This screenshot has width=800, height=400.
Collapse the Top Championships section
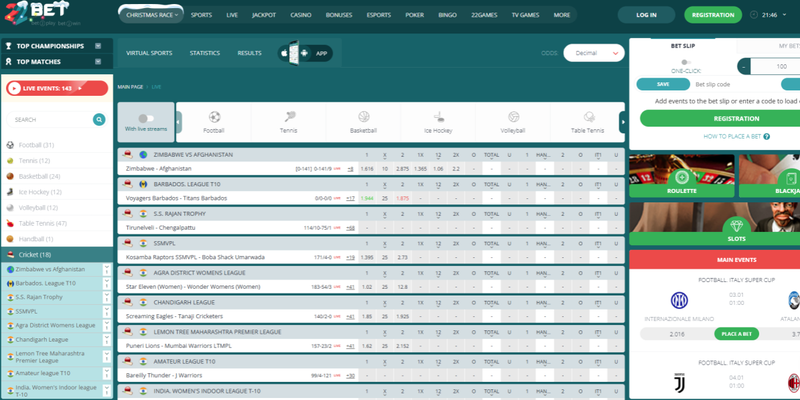(x=98, y=46)
